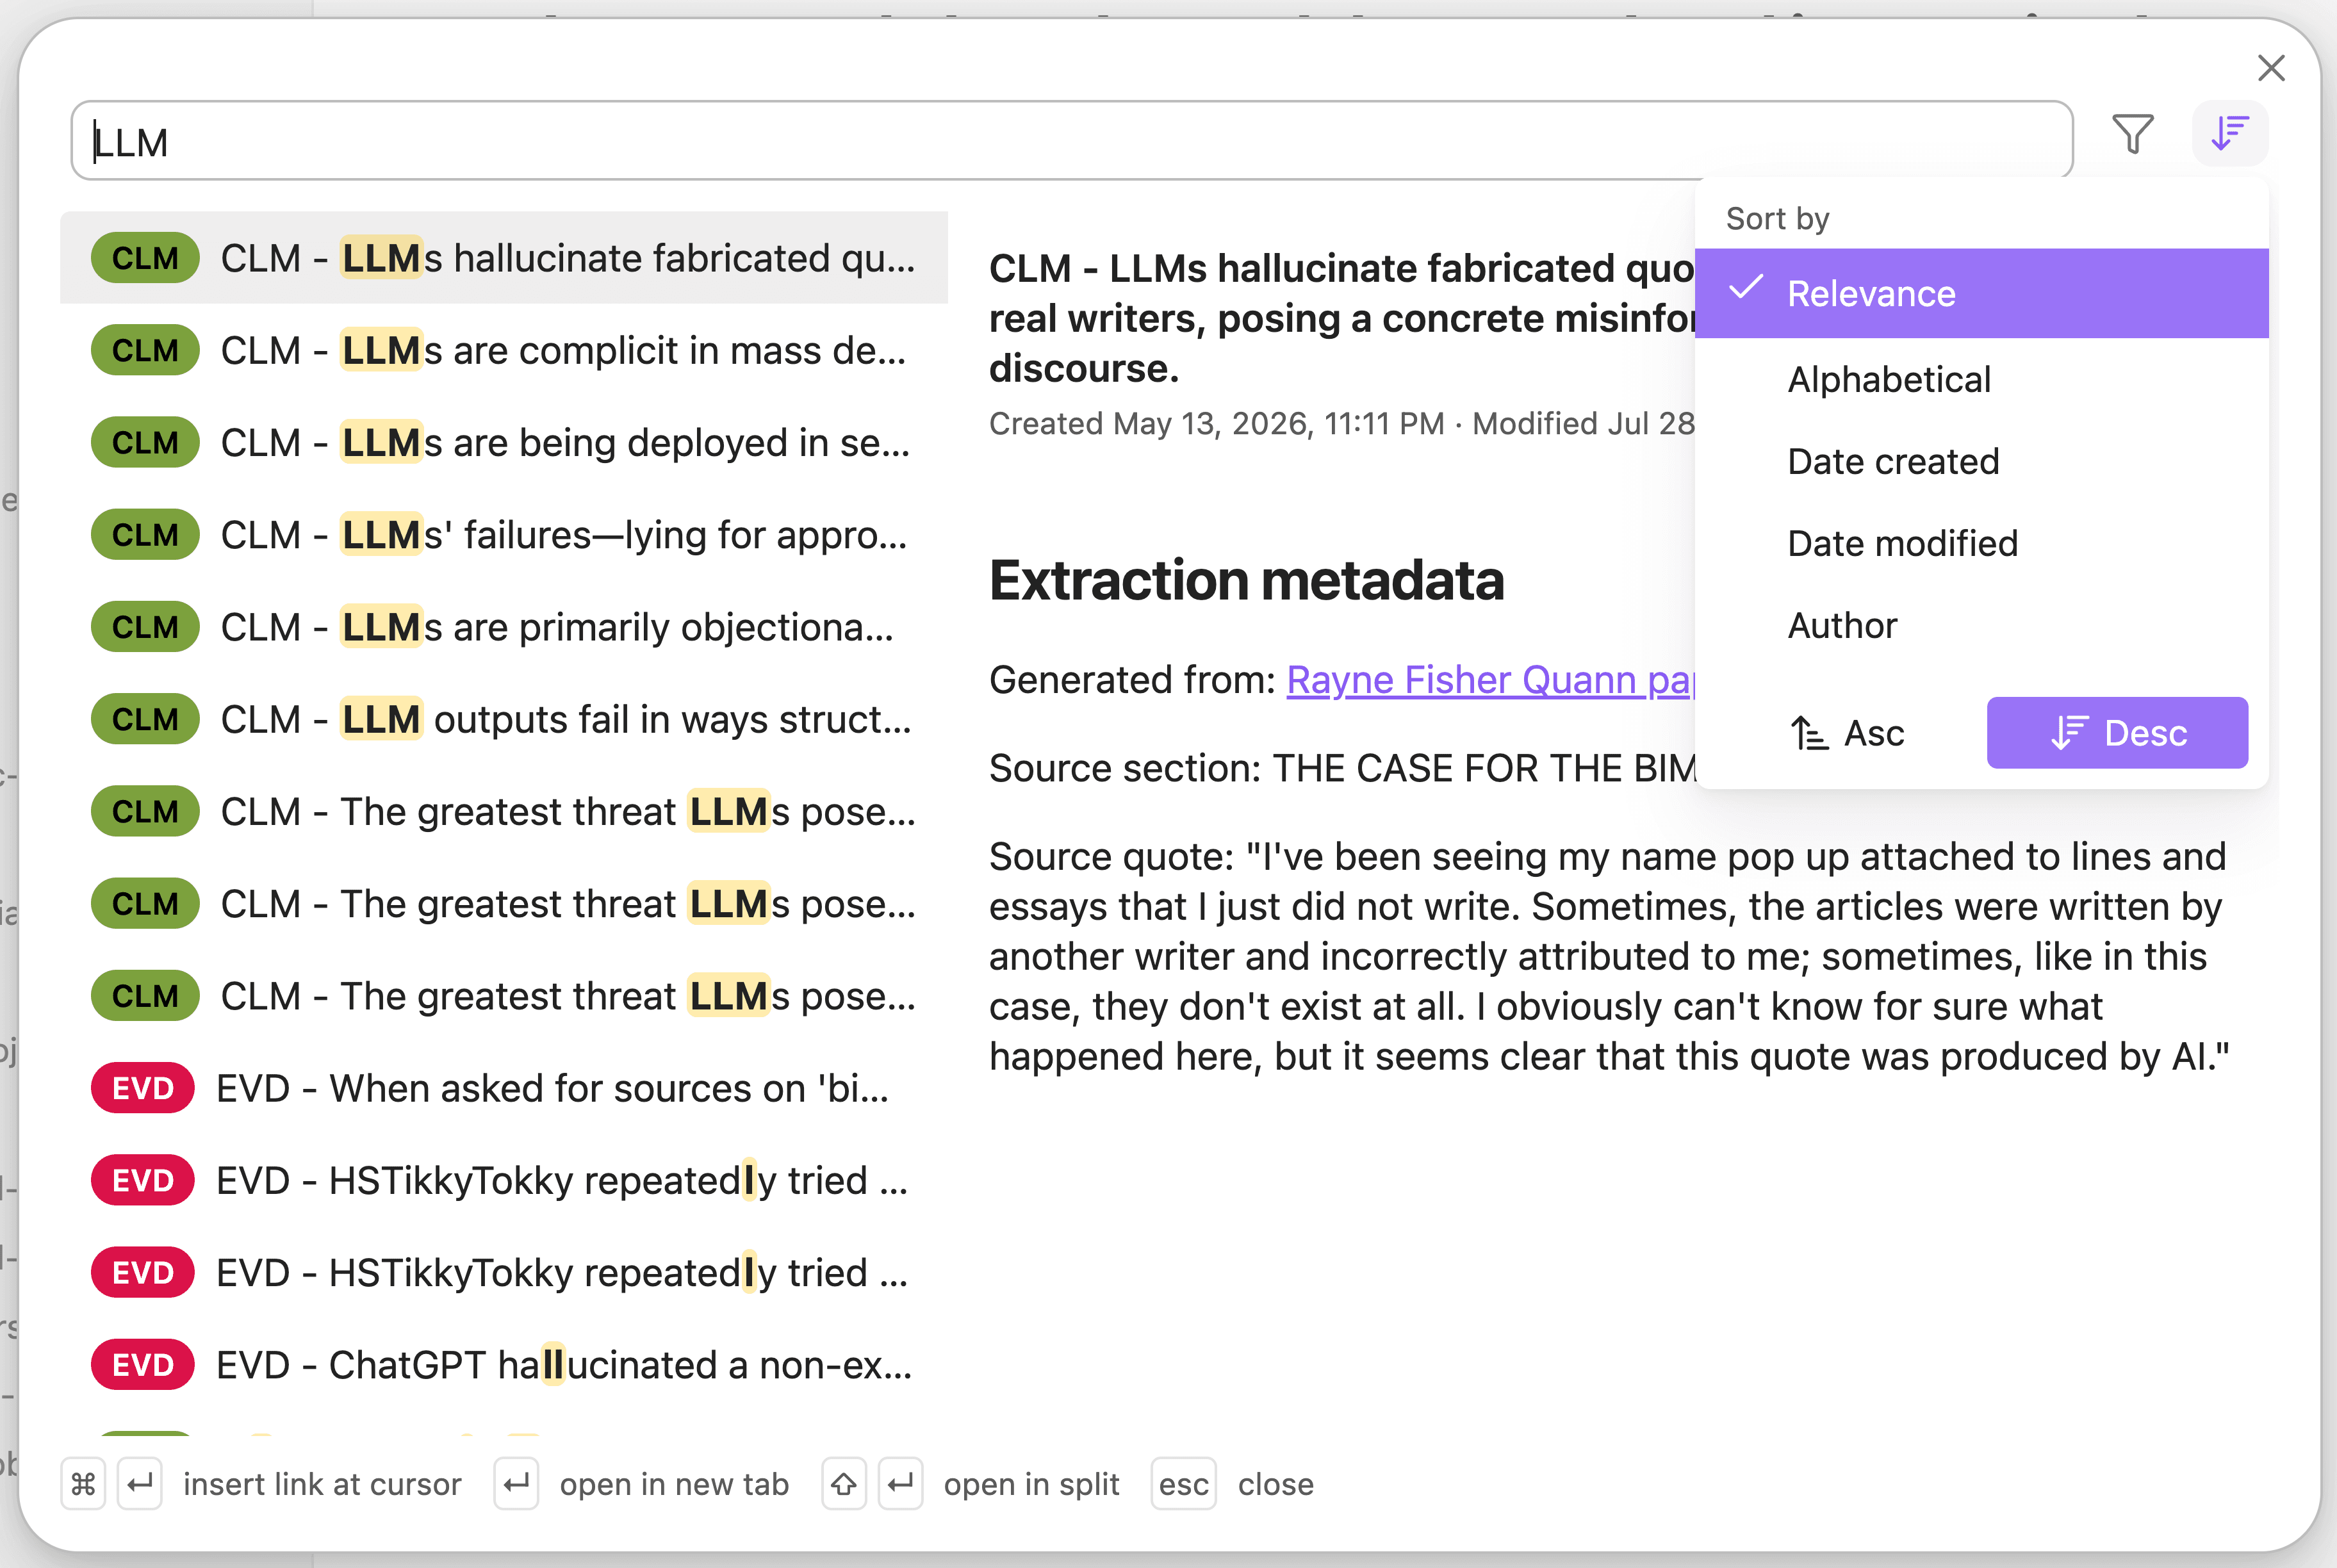Viewport: 2337px width, 1568px height.
Task: Click CLM badge on 'LLMs hallucinate fabricated' row
Action: [x=145, y=258]
